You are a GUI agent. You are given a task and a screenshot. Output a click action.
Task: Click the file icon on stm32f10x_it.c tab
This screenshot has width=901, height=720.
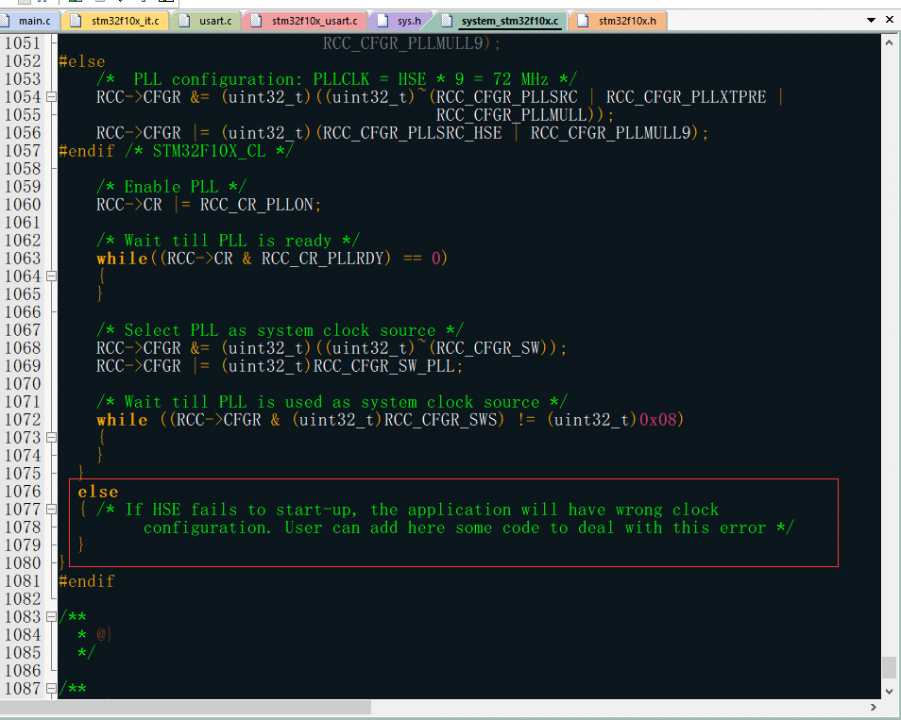76,21
